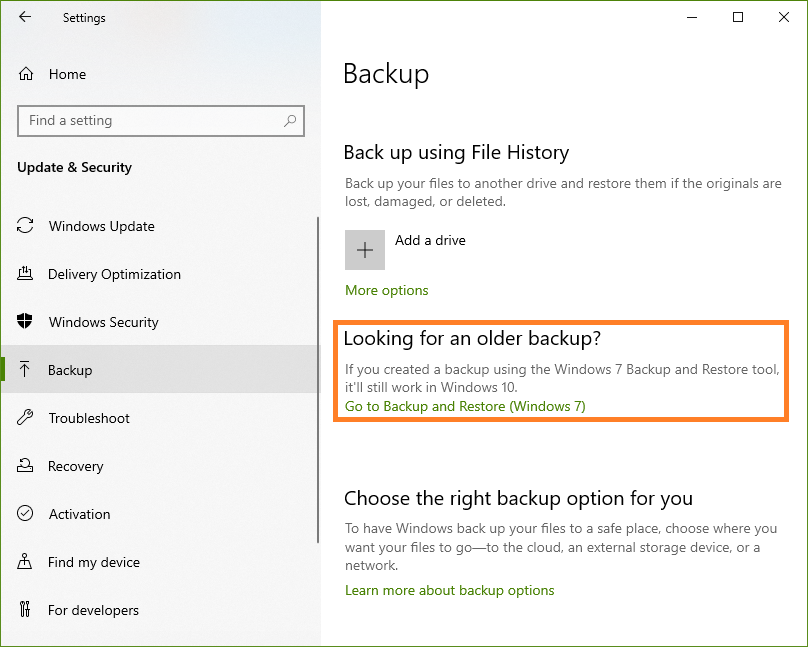
Task: Click the Troubleshoot wrench icon
Action: (25, 417)
